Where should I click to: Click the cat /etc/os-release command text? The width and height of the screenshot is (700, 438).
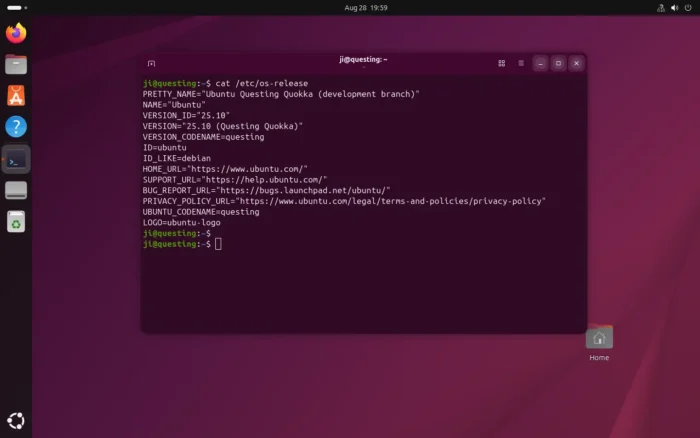tap(262, 83)
